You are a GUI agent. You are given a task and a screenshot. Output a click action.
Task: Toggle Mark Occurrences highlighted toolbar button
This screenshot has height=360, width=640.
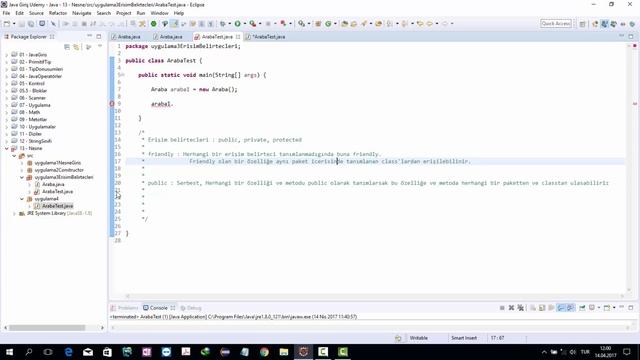tap(174, 24)
